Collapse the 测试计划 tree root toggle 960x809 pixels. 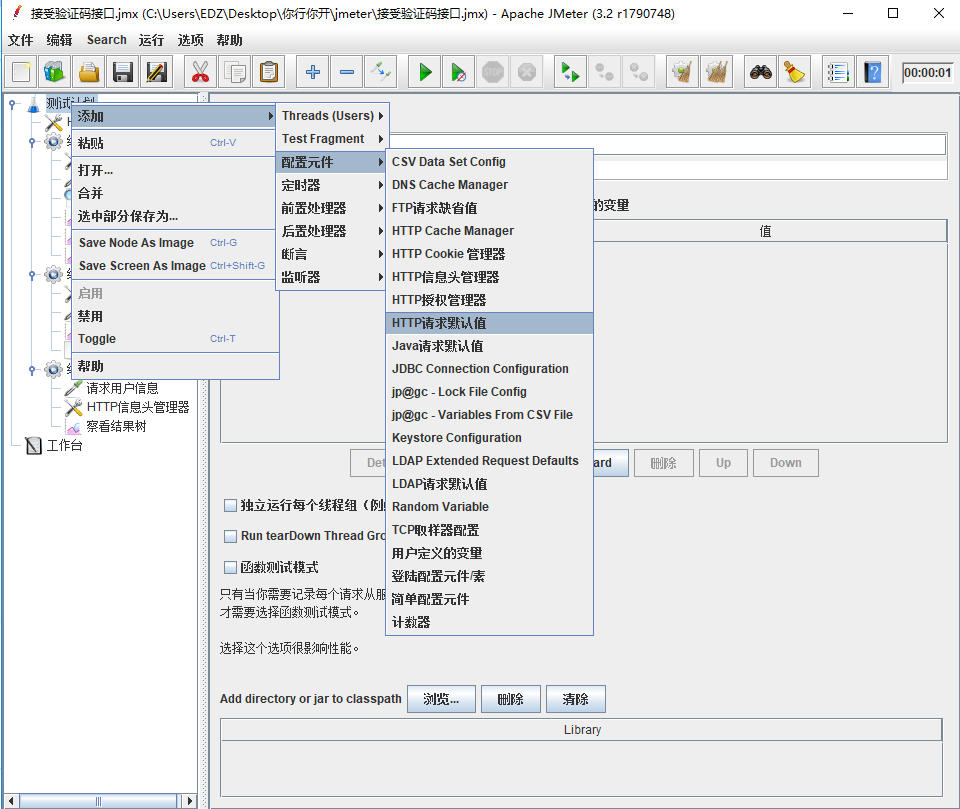point(12,105)
